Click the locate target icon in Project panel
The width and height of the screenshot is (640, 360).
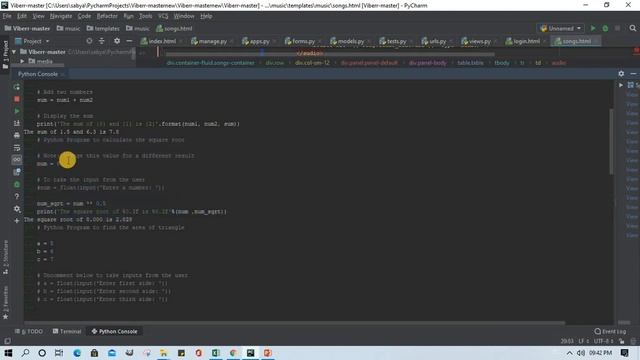point(89,41)
